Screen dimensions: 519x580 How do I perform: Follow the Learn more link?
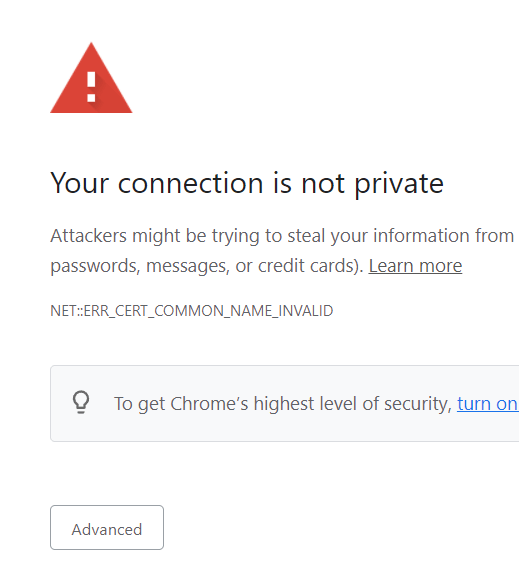click(x=415, y=266)
